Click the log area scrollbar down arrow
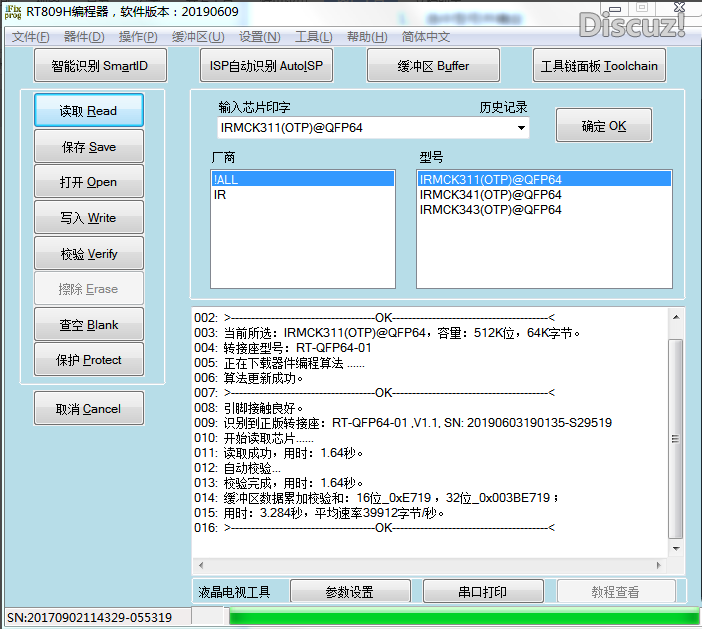Image resolution: width=702 pixels, height=629 pixels. 676,549
